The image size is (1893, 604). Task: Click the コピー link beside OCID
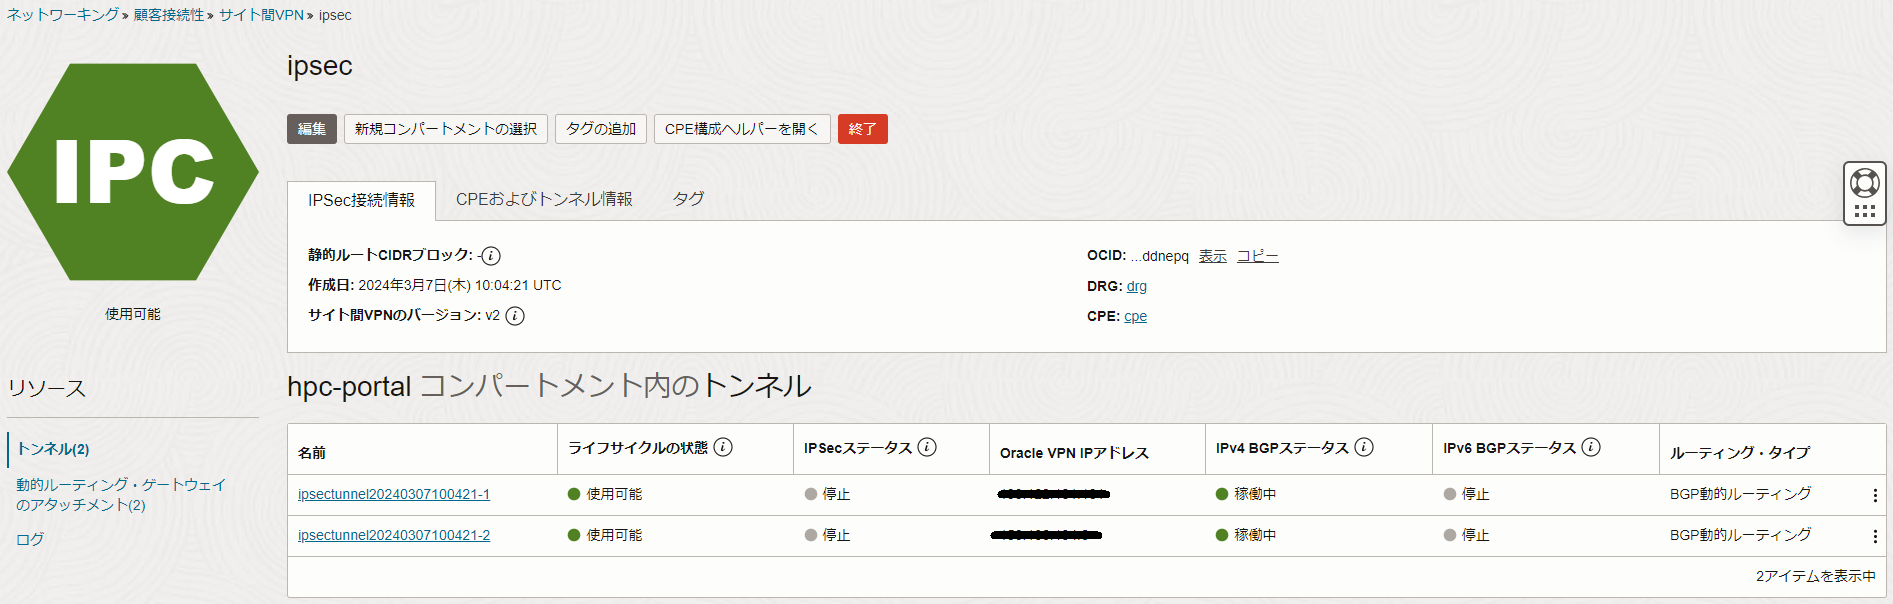coord(1257,256)
